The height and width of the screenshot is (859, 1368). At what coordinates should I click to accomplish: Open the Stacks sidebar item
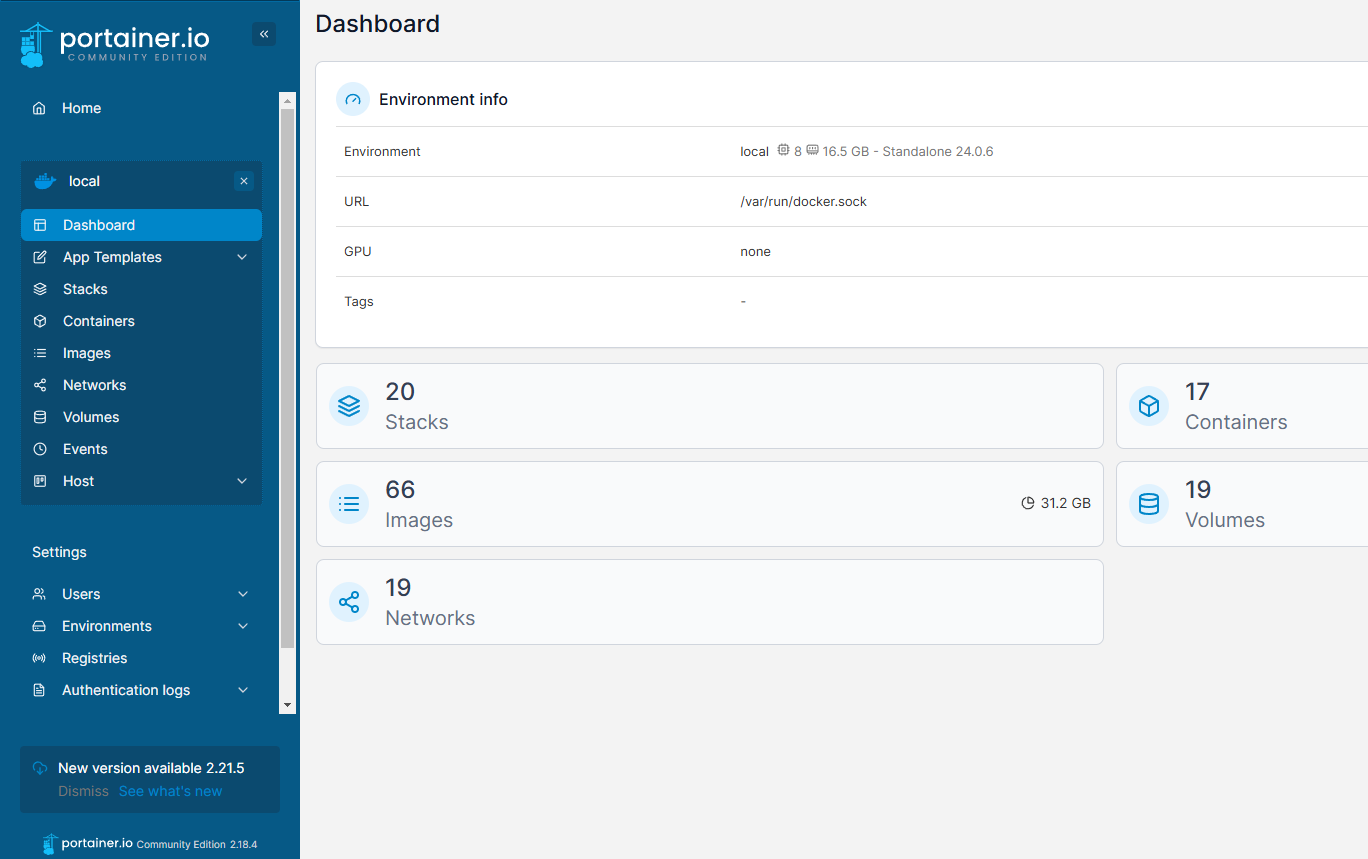point(141,289)
